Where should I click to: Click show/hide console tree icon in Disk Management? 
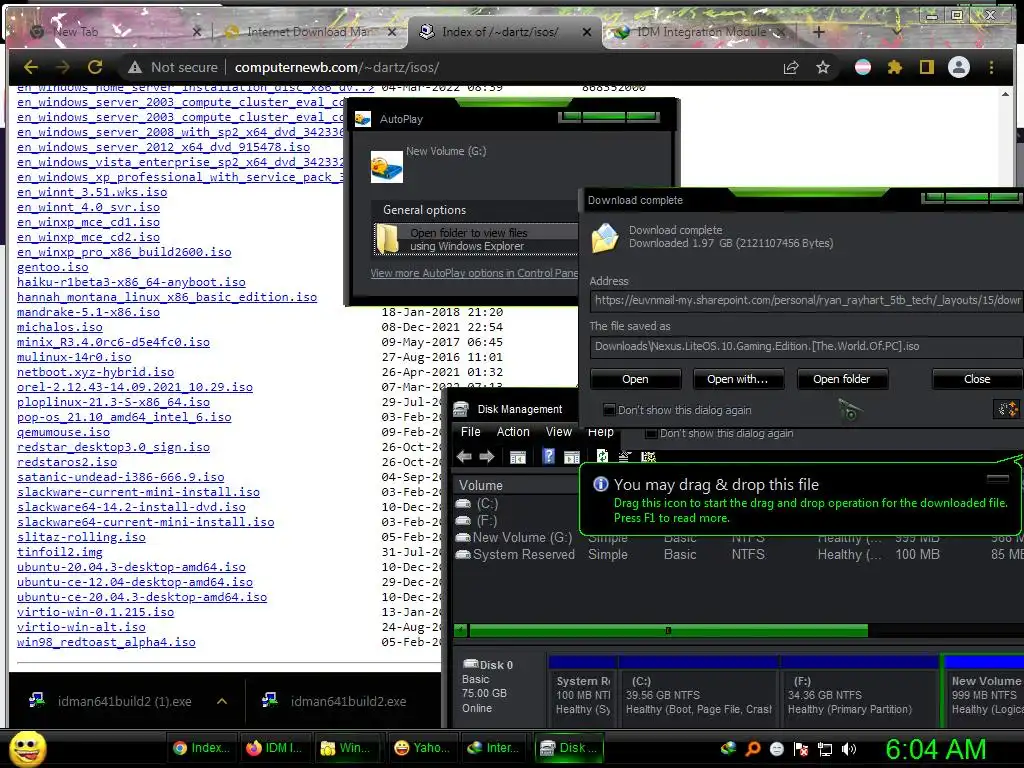[518, 457]
